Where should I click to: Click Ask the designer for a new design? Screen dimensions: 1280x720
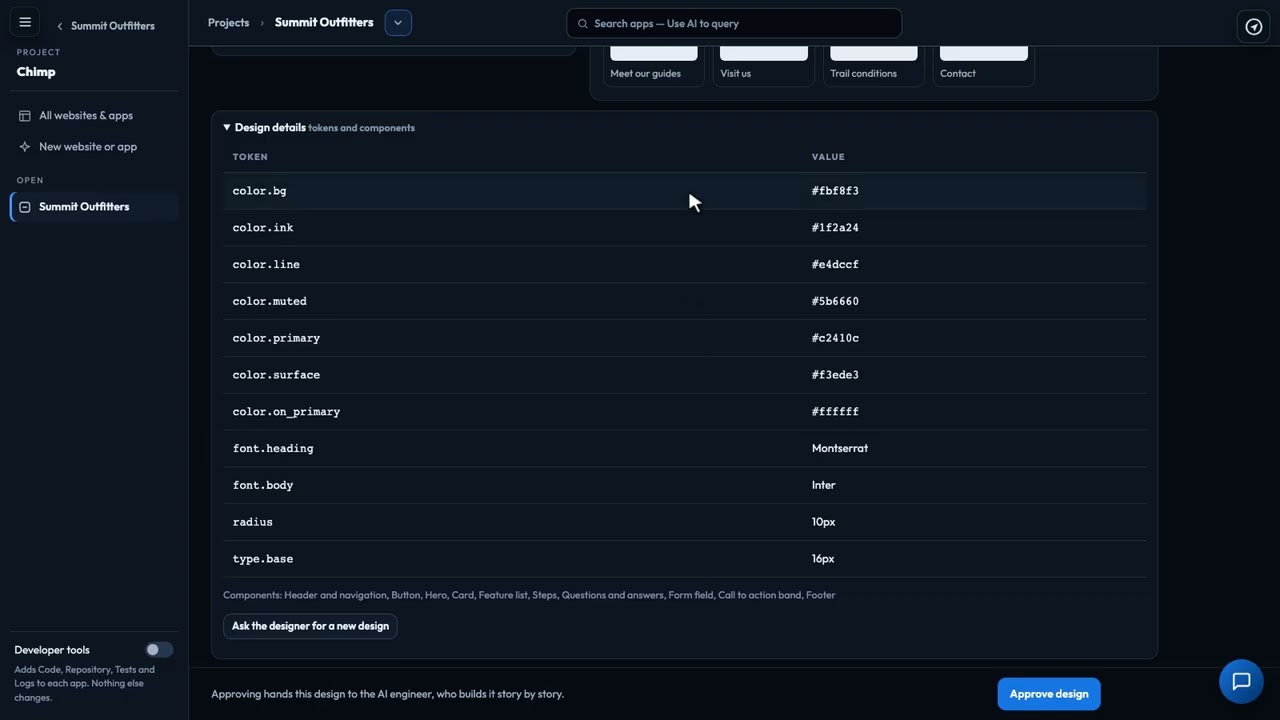310,626
